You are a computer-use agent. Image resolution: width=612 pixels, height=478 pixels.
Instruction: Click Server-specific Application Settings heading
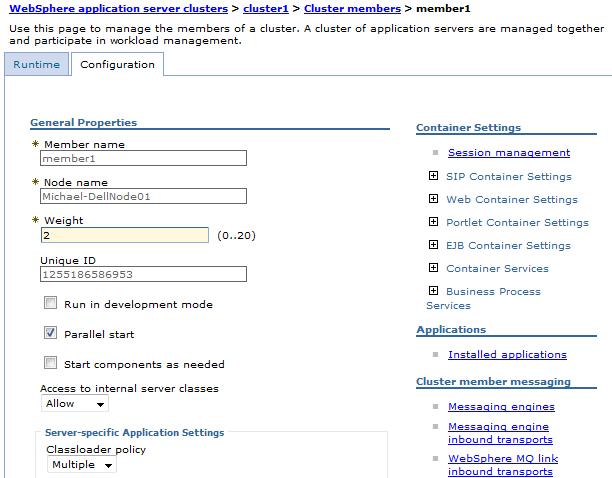135,433
